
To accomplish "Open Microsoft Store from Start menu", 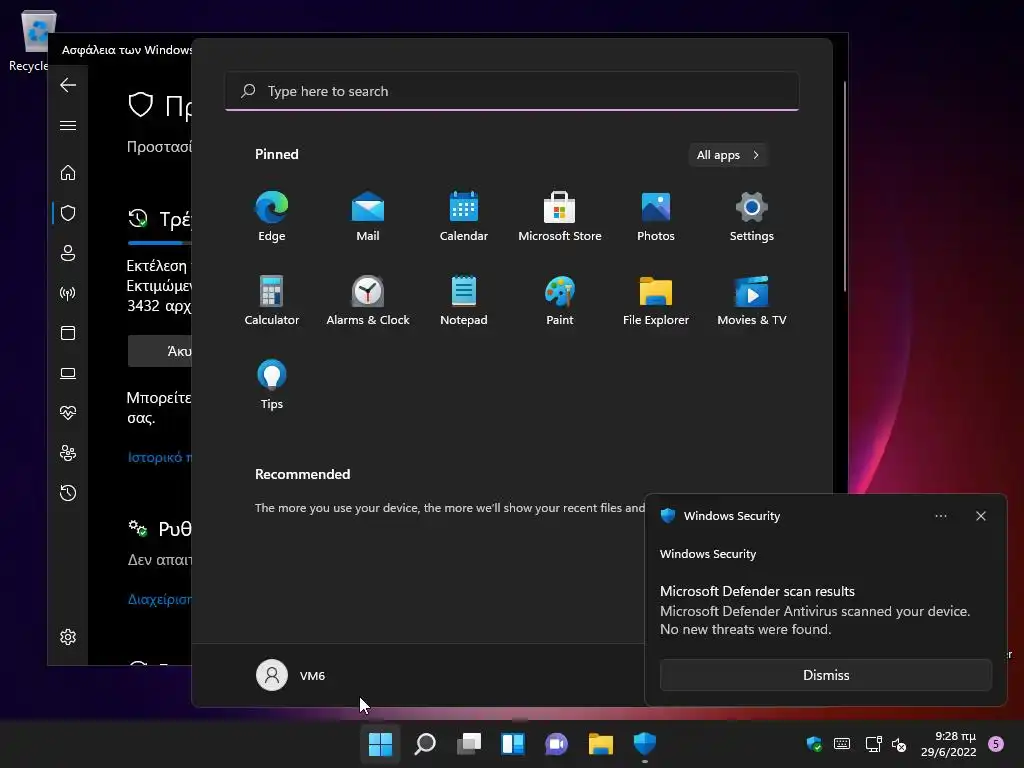I will [560, 216].
